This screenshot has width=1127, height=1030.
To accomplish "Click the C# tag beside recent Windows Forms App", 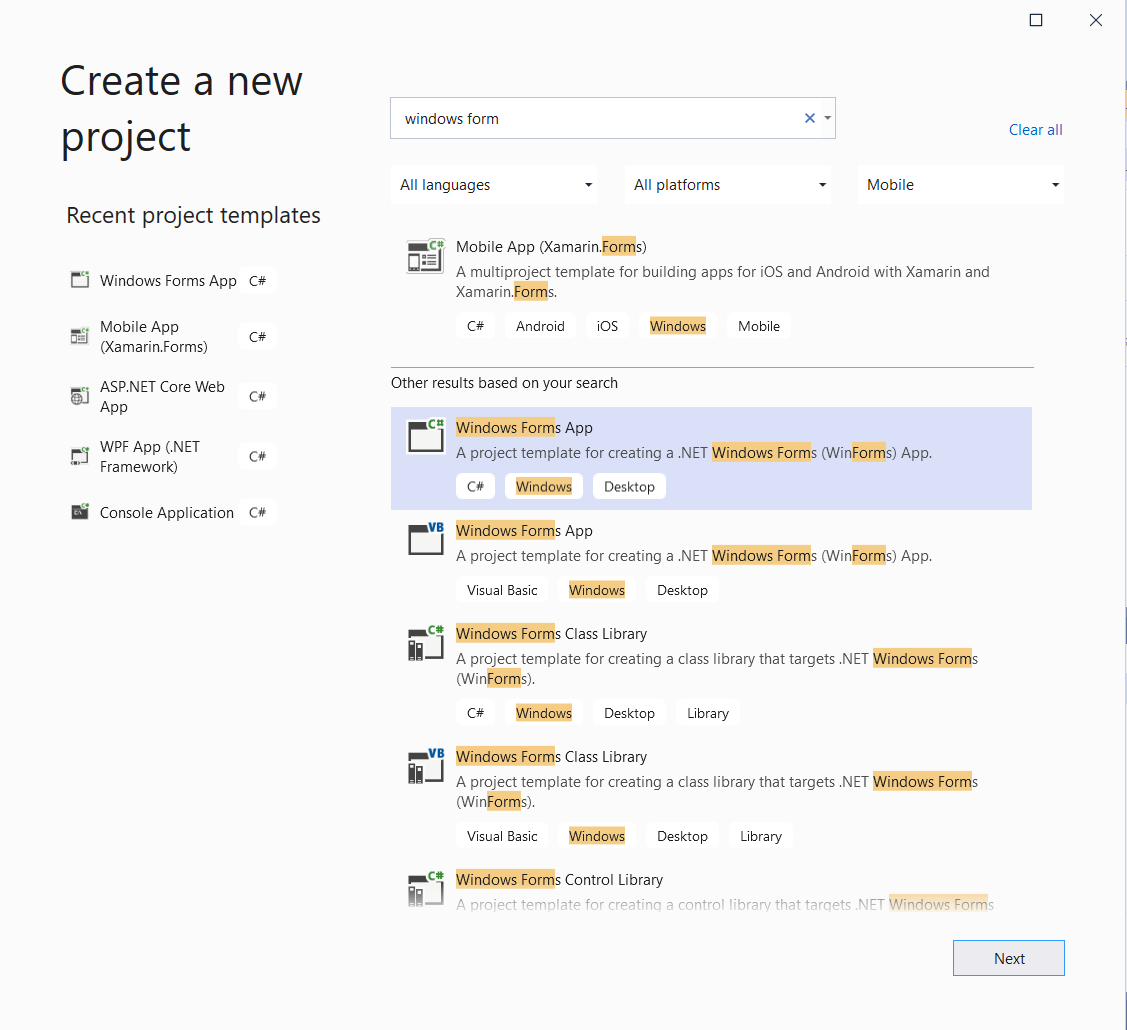I will (257, 280).
